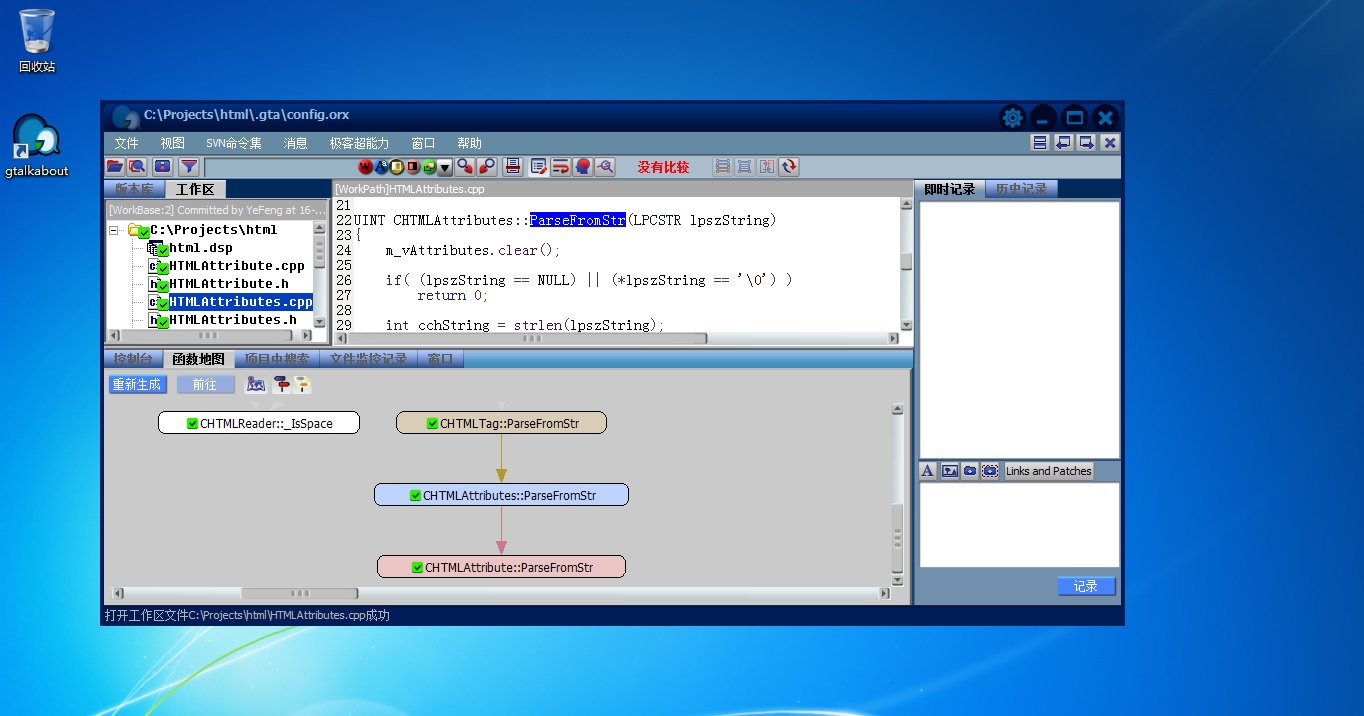Switch to the 项目中搜索 tab
Viewport: 1364px width, 716px height.
coord(277,359)
